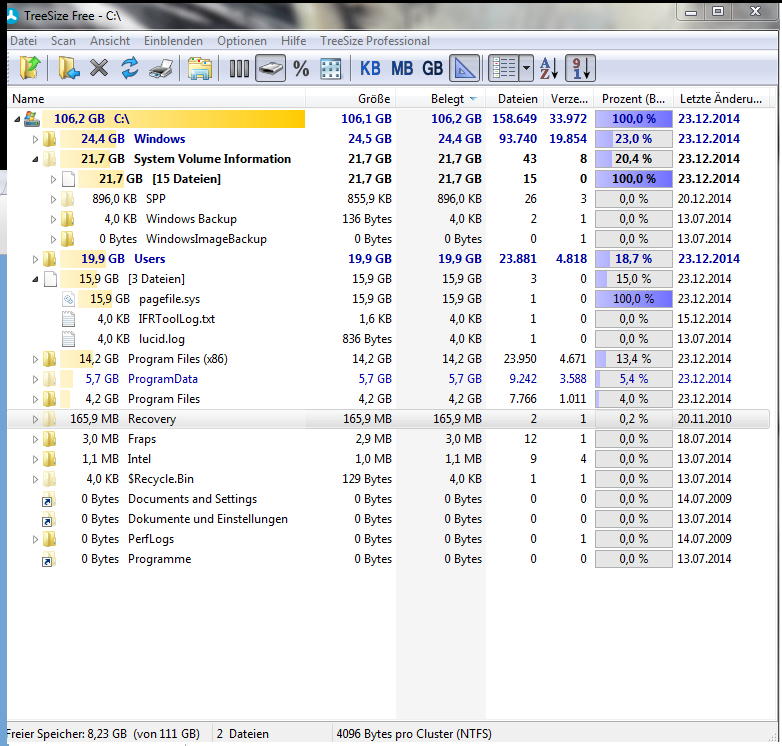This screenshot has height=746, width=782.
Task: Click the lucid.log file icon
Action: [68, 339]
